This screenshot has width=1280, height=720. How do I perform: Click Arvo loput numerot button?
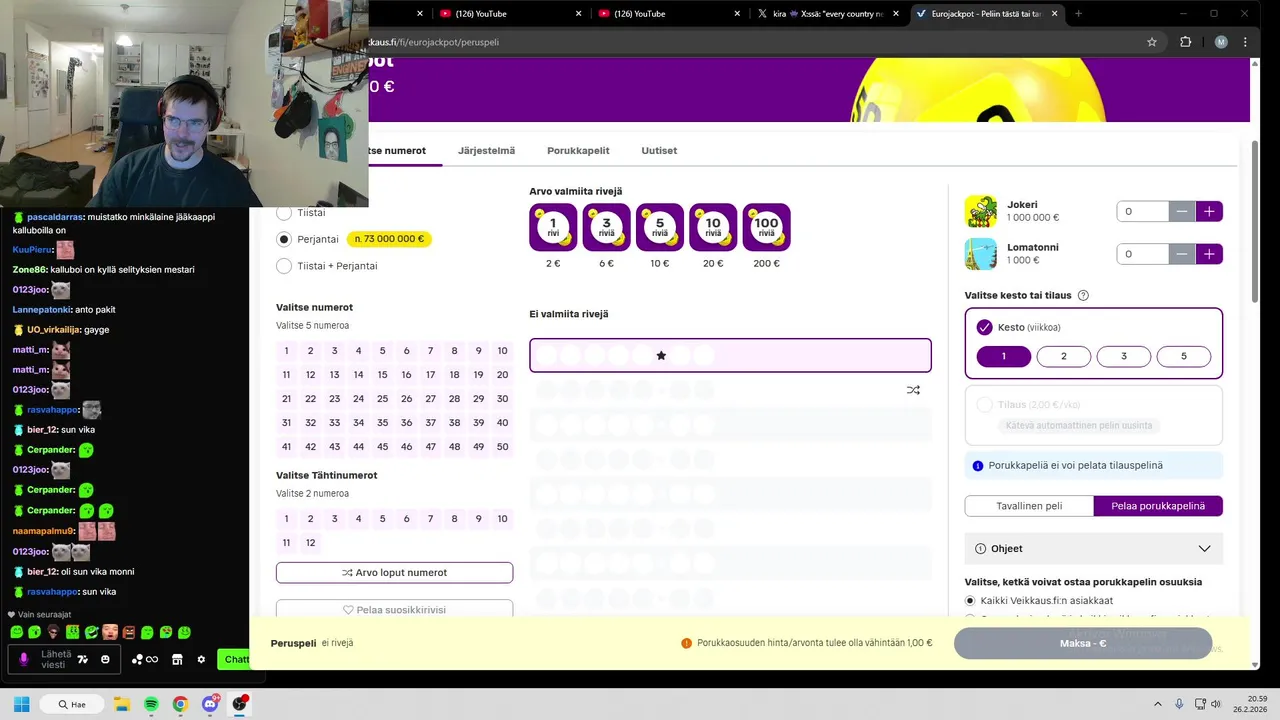tap(394, 573)
